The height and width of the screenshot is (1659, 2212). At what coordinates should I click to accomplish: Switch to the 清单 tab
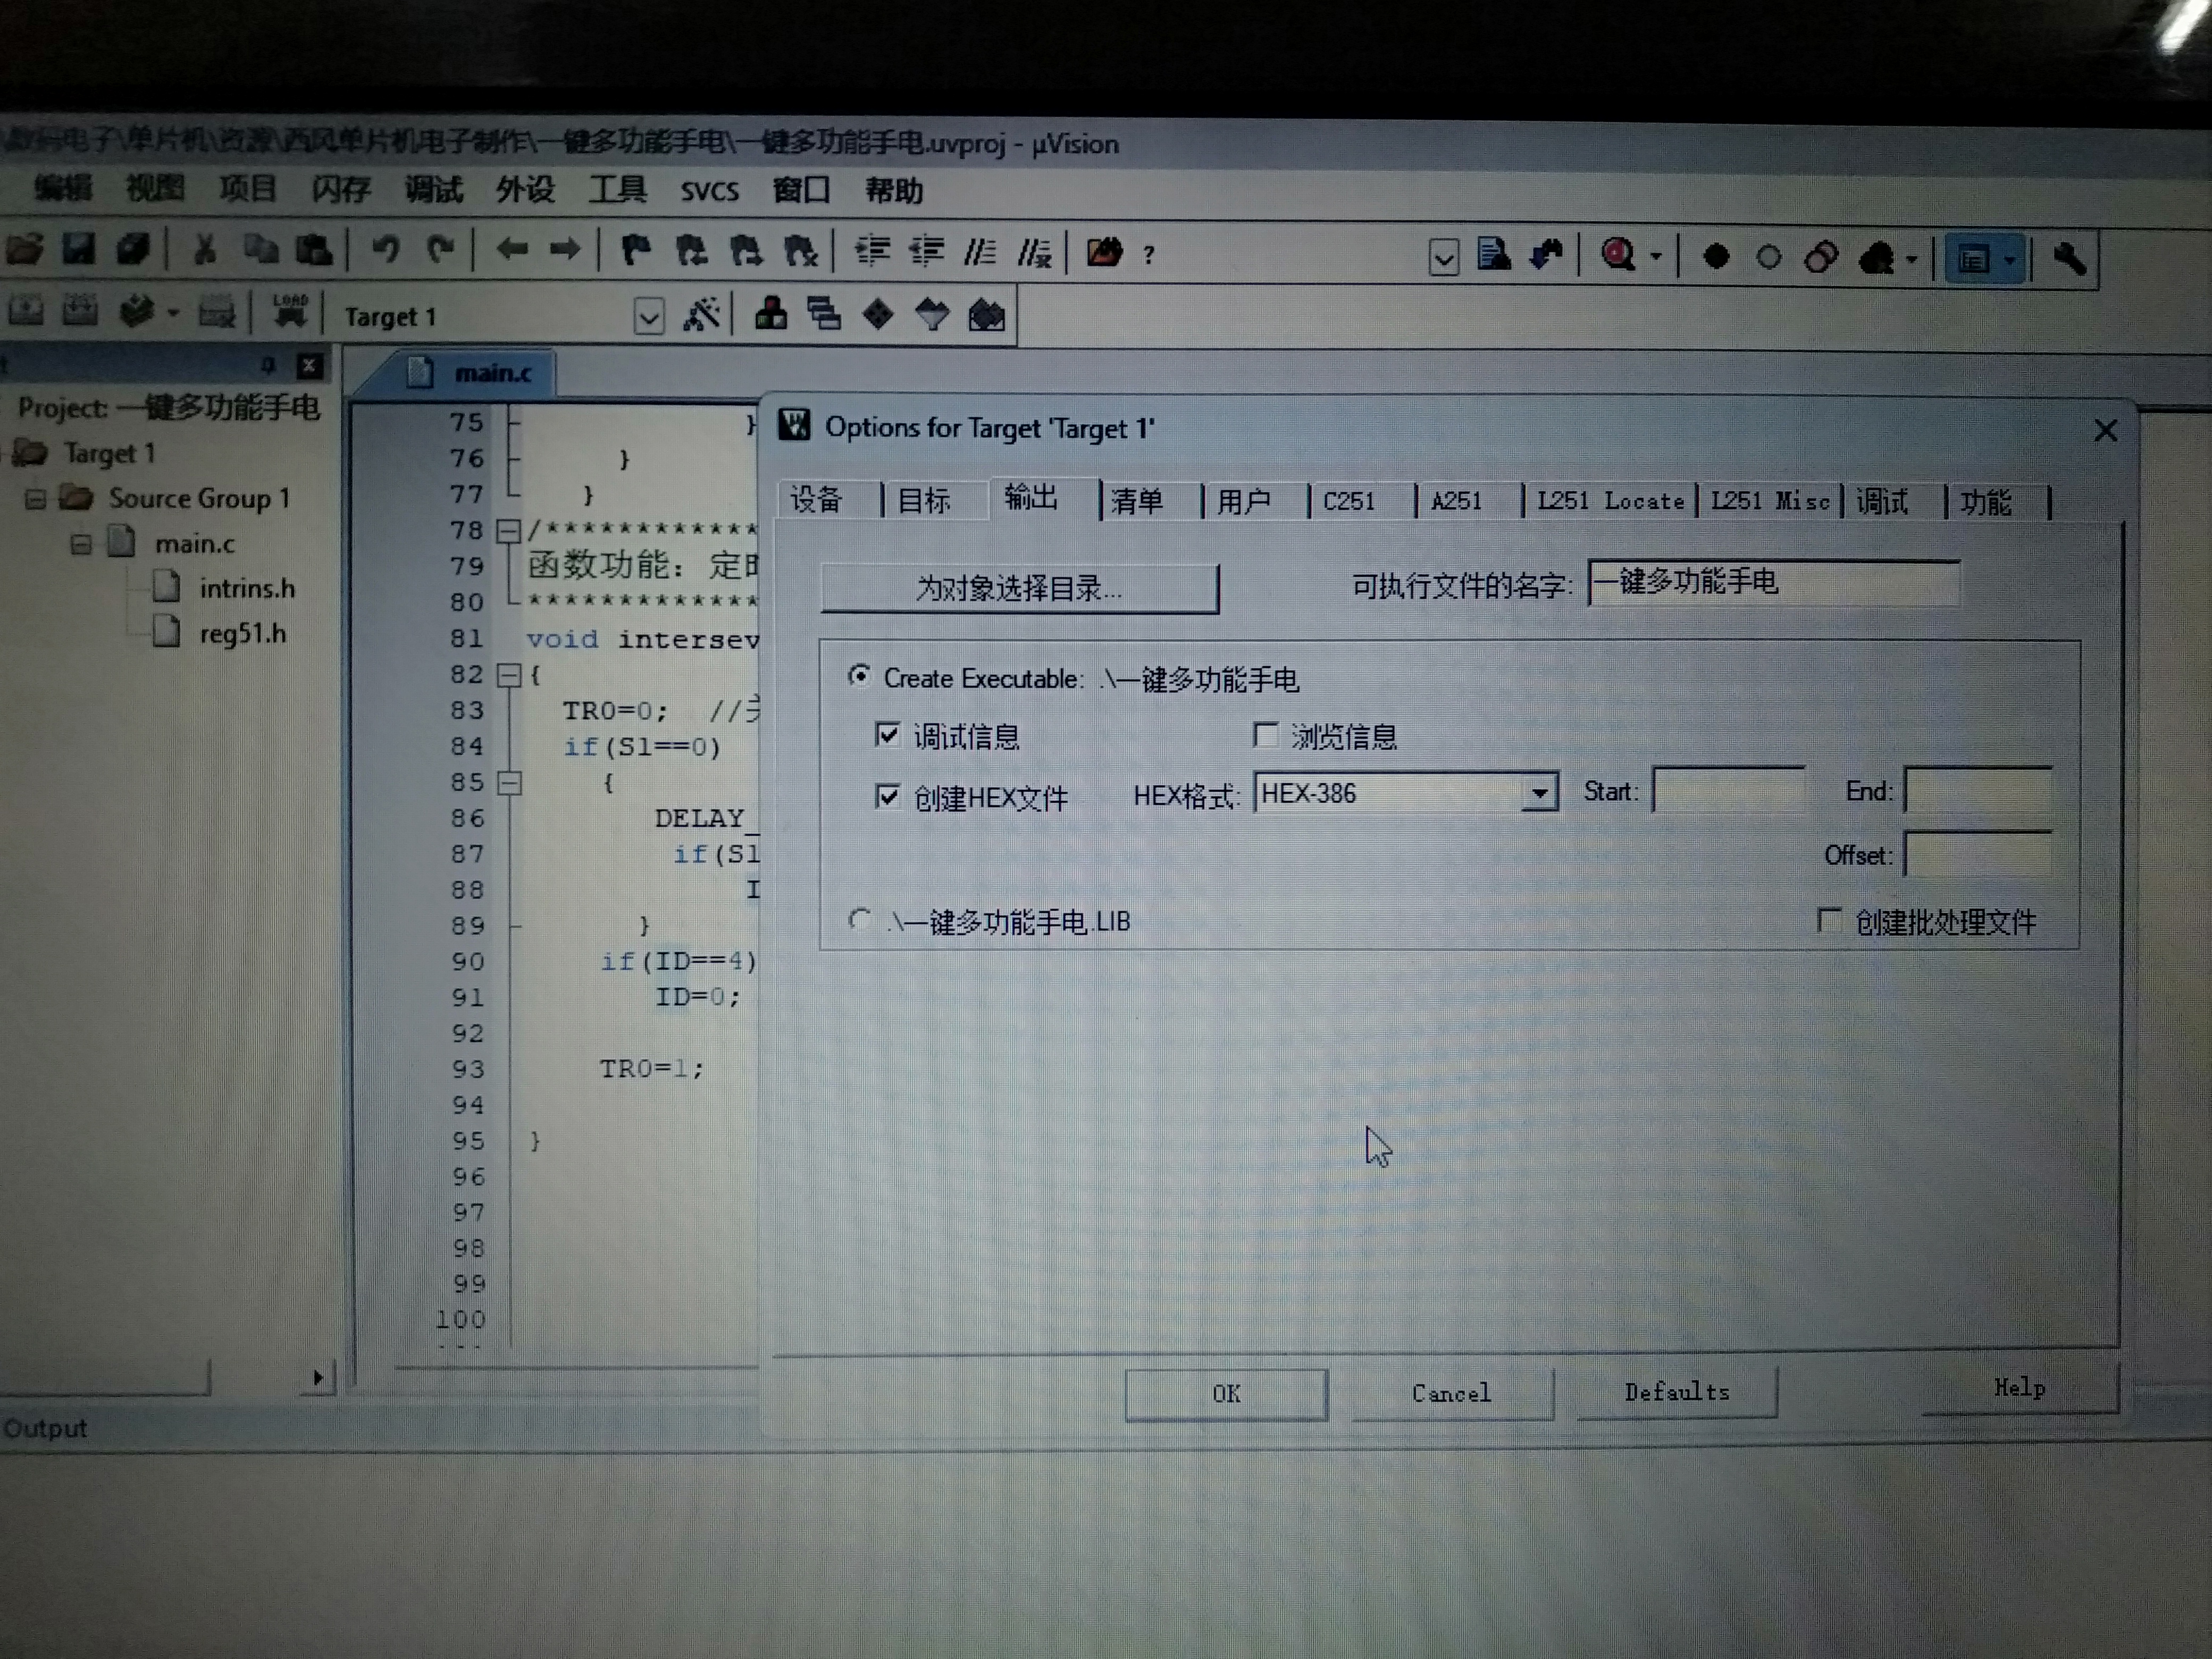pos(1137,500)
